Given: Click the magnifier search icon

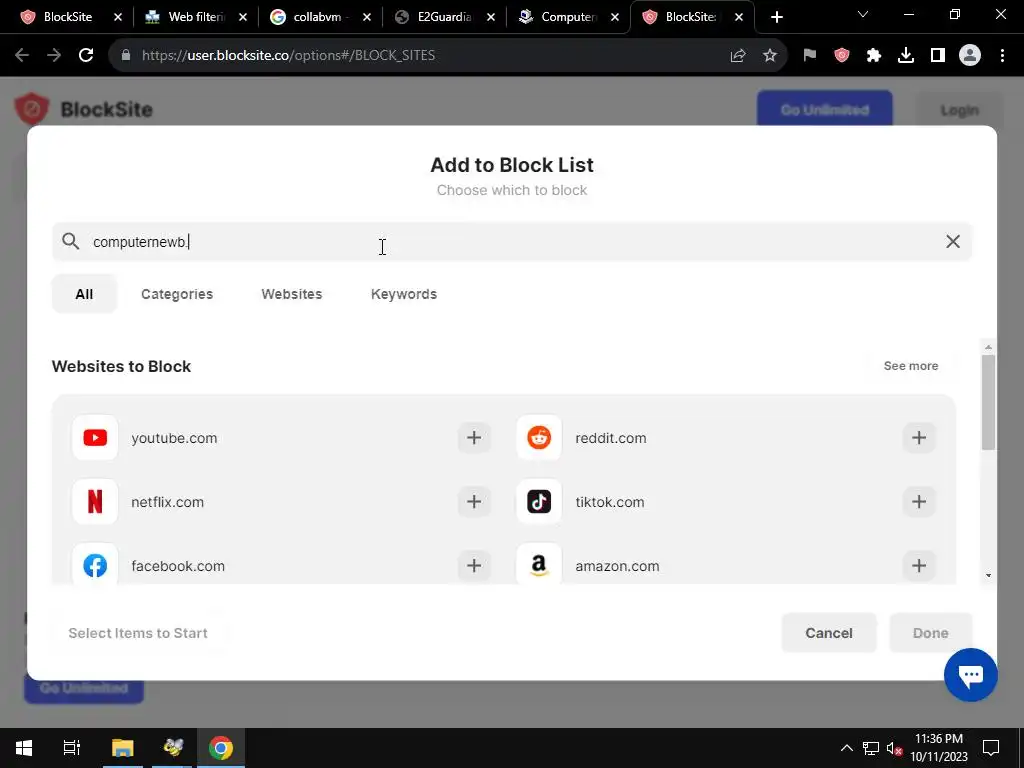Looking at the screenshot, I should (x=71, y=242).
